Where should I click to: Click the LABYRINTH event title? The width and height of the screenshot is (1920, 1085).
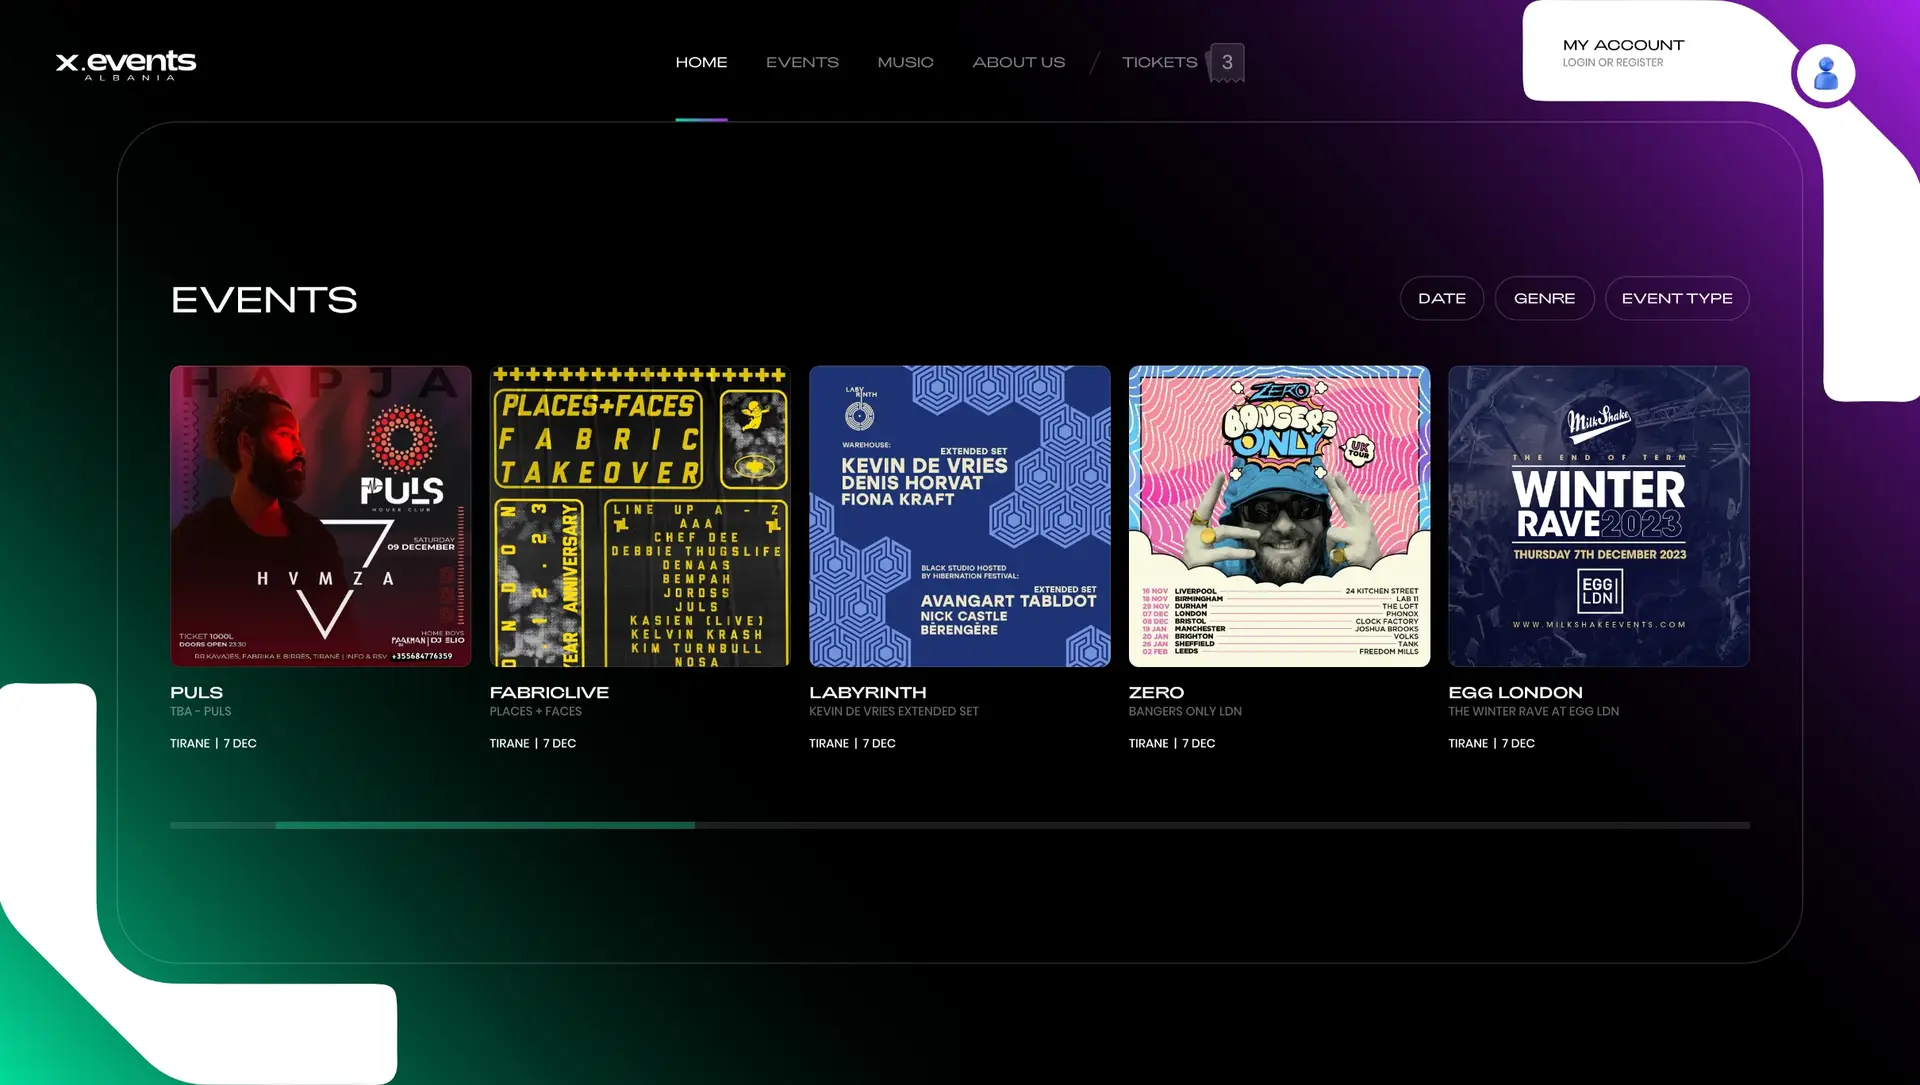tap(867, 692)
